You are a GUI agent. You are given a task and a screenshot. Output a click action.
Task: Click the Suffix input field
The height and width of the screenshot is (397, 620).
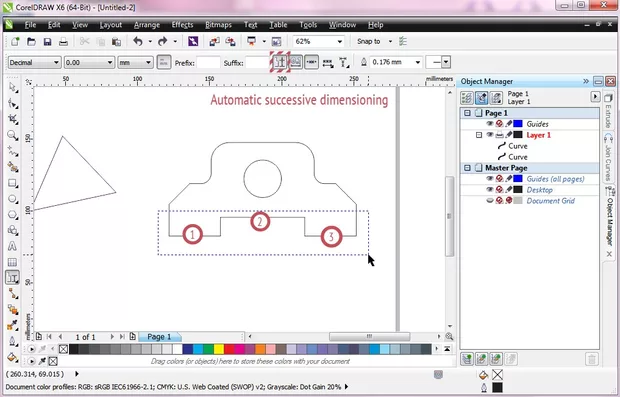click(x=257, y=62)
